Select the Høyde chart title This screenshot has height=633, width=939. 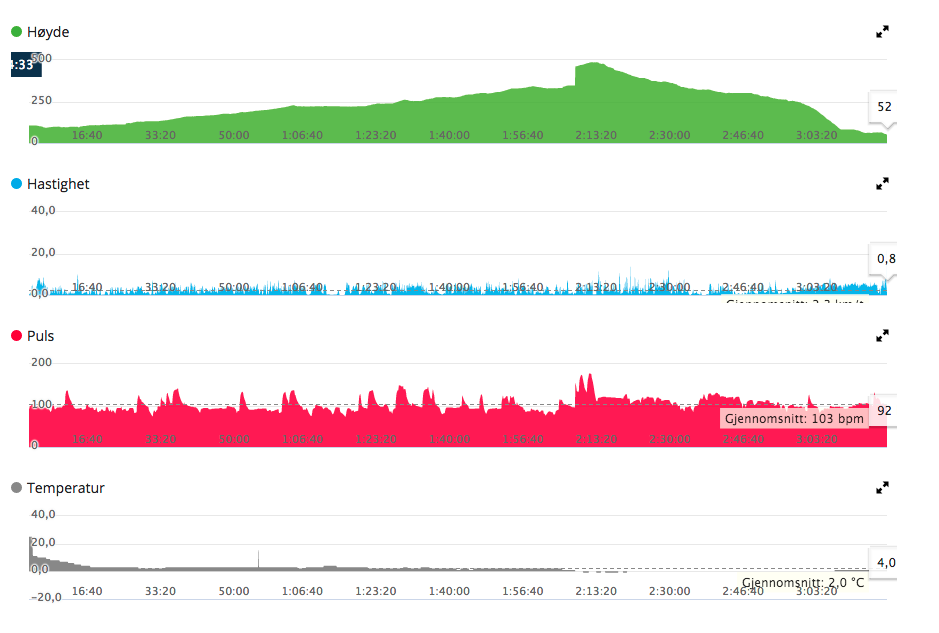[x=48, y=32]
